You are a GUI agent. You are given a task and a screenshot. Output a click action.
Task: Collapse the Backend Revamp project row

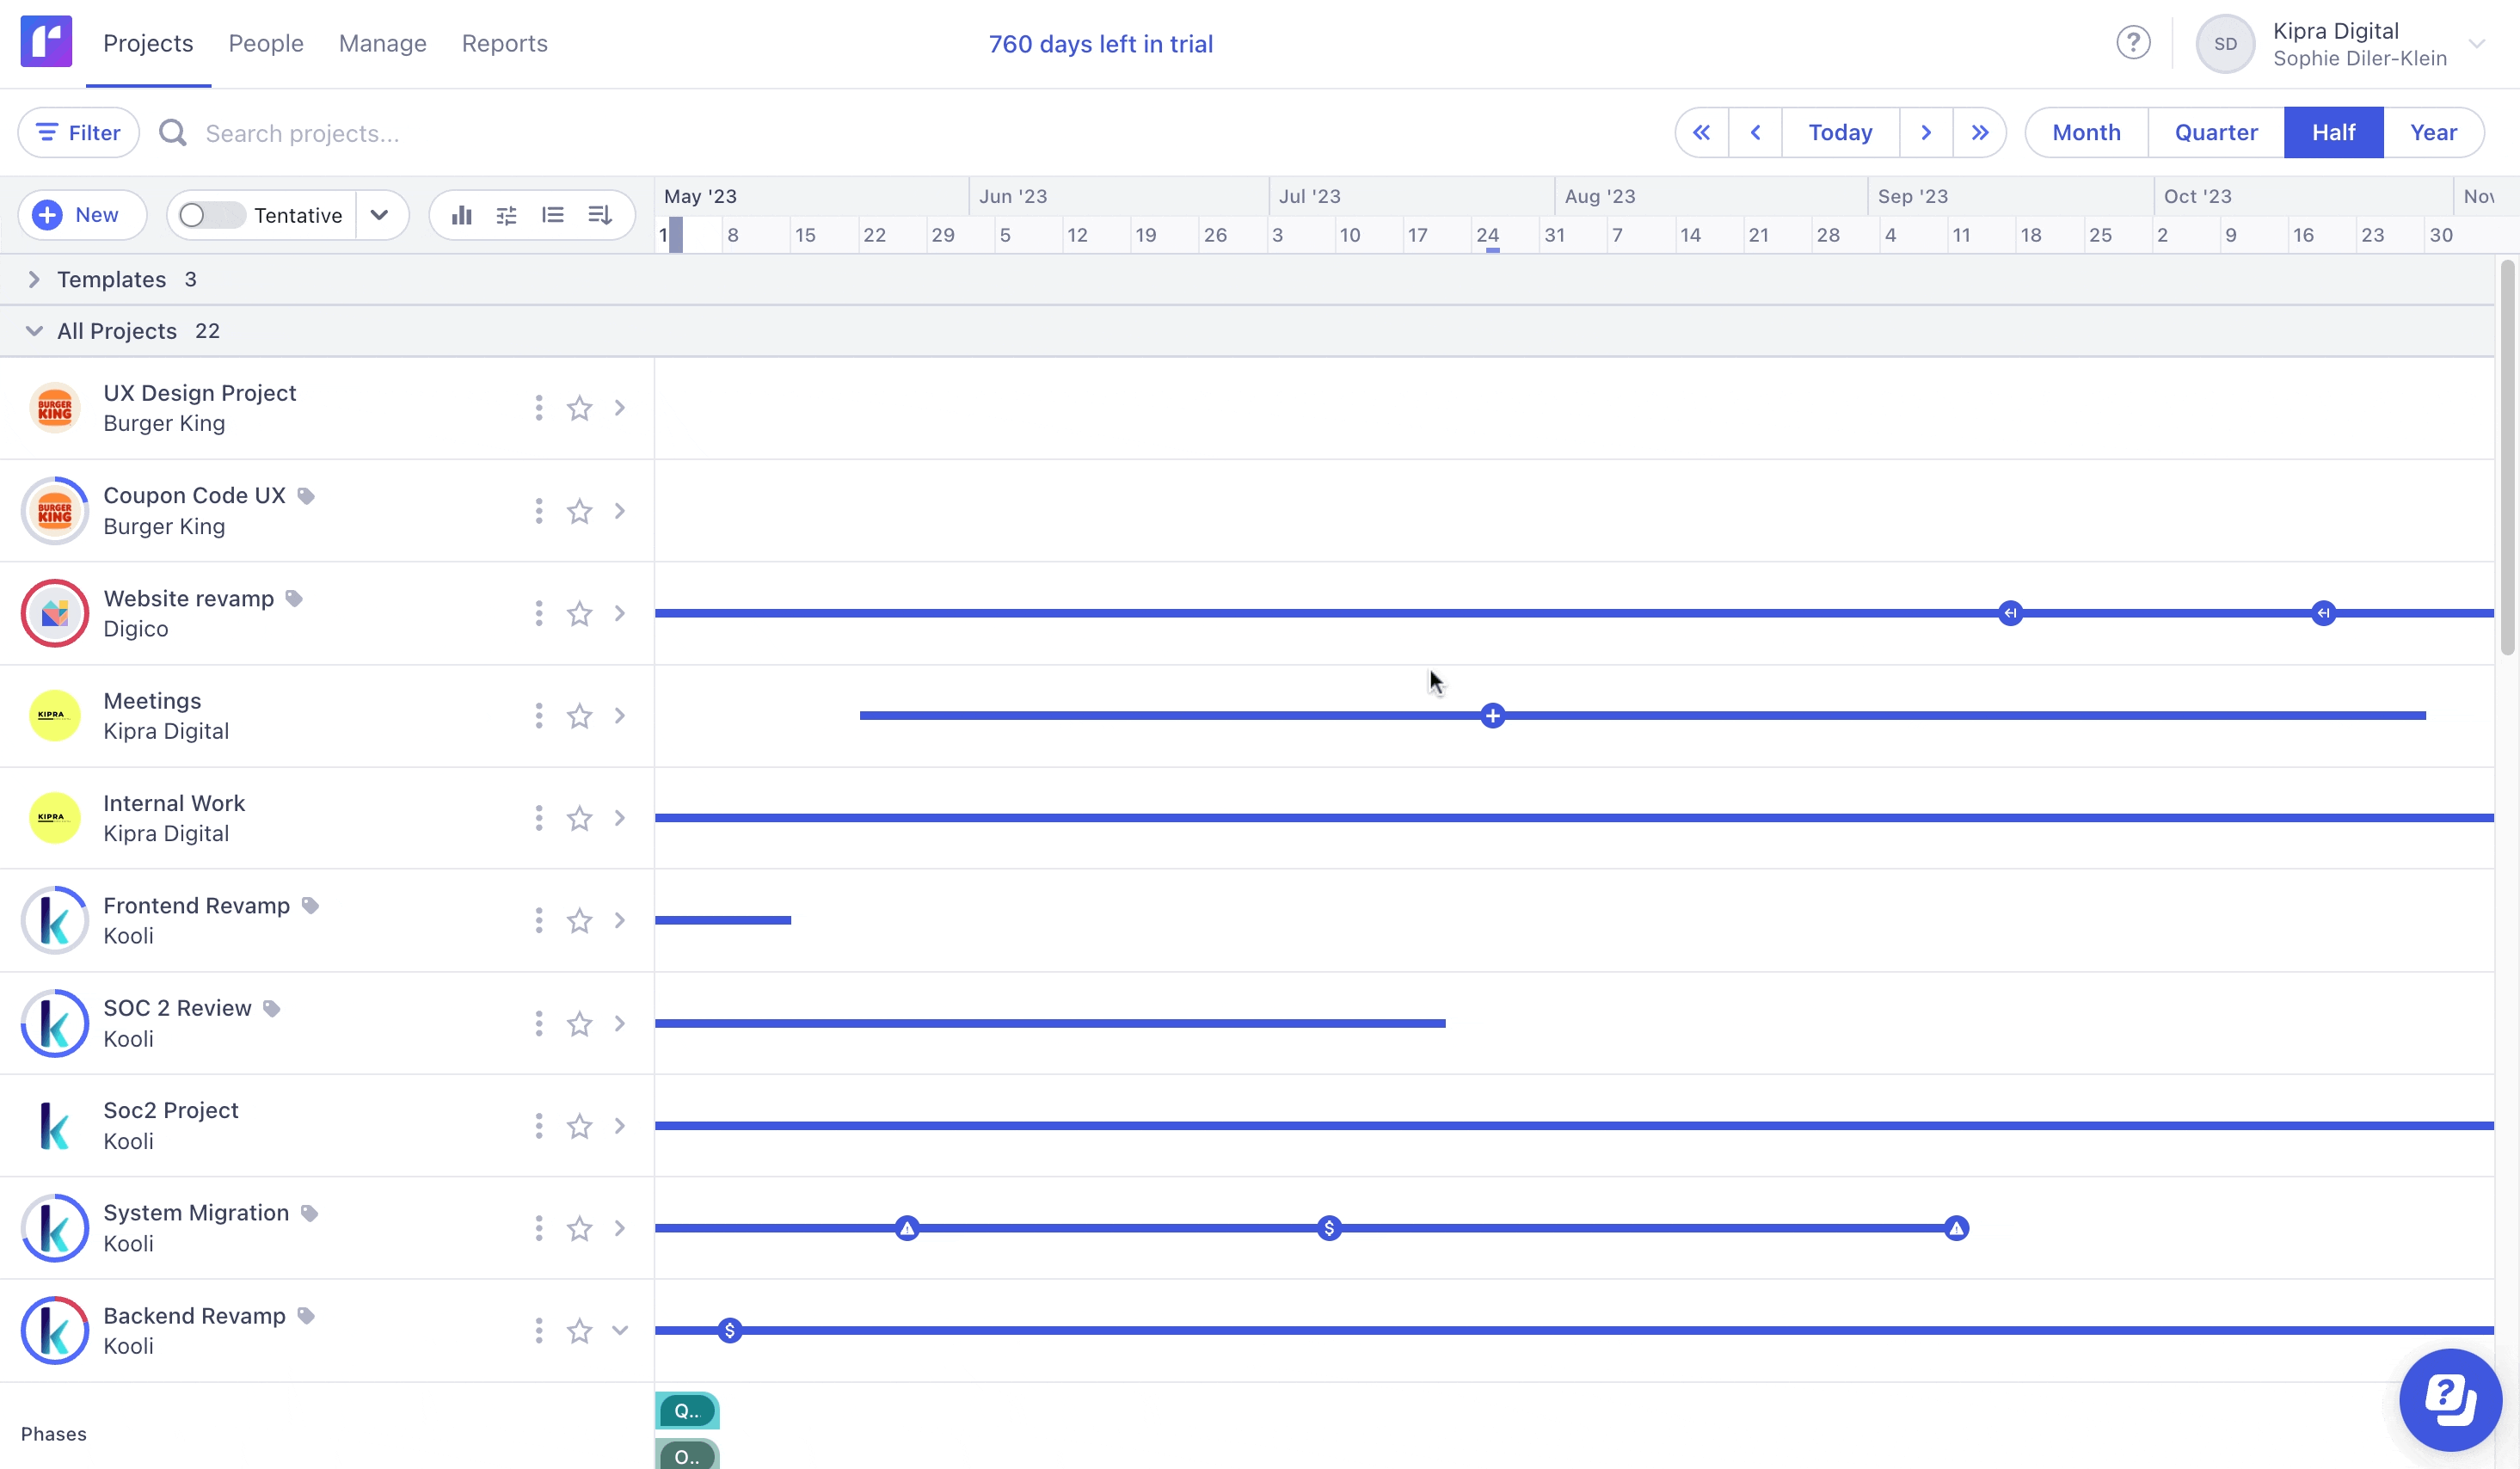point(620,1330)
